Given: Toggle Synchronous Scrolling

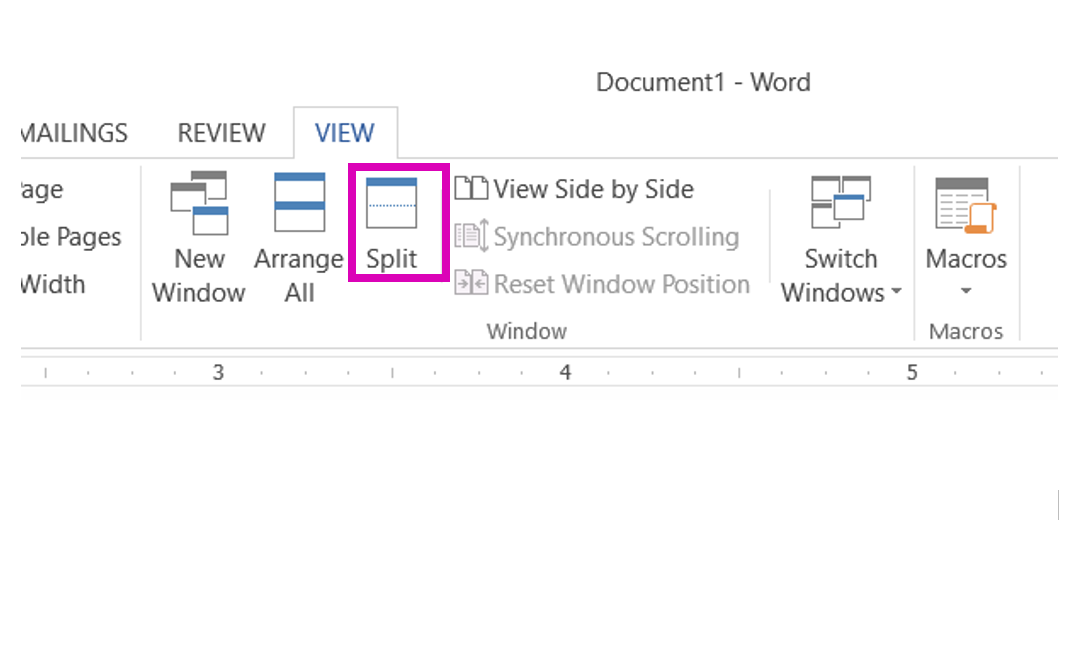Looking at the screenshot, I should point(597,236).
